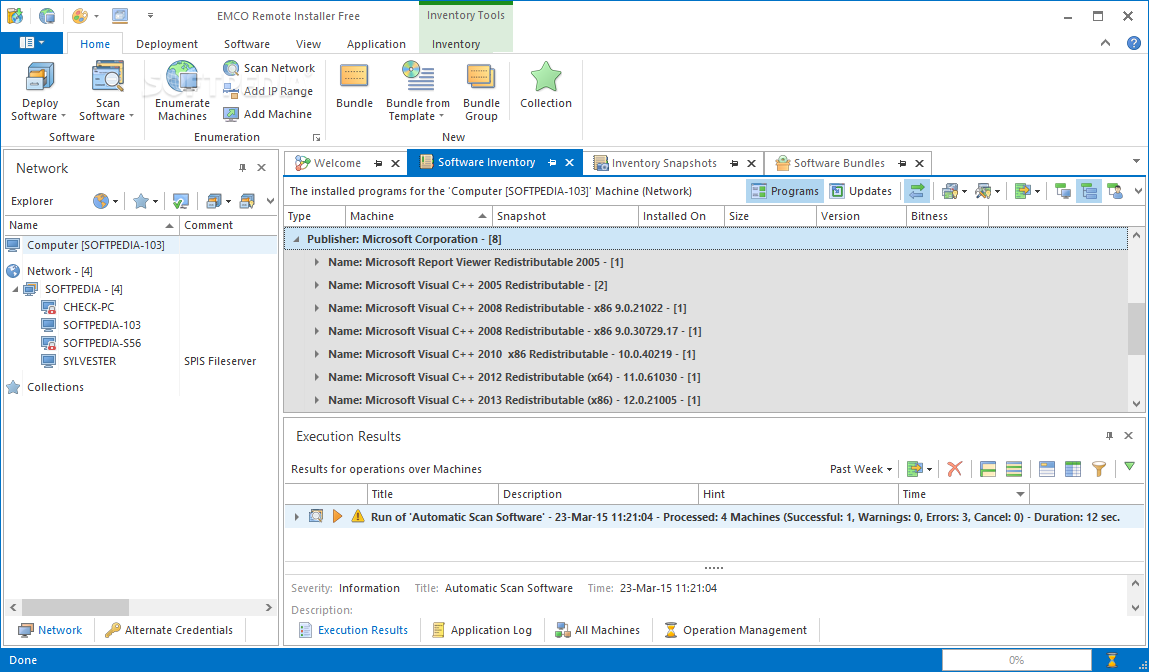Collapse the SOFTPEDIA network group

(15, 289)
